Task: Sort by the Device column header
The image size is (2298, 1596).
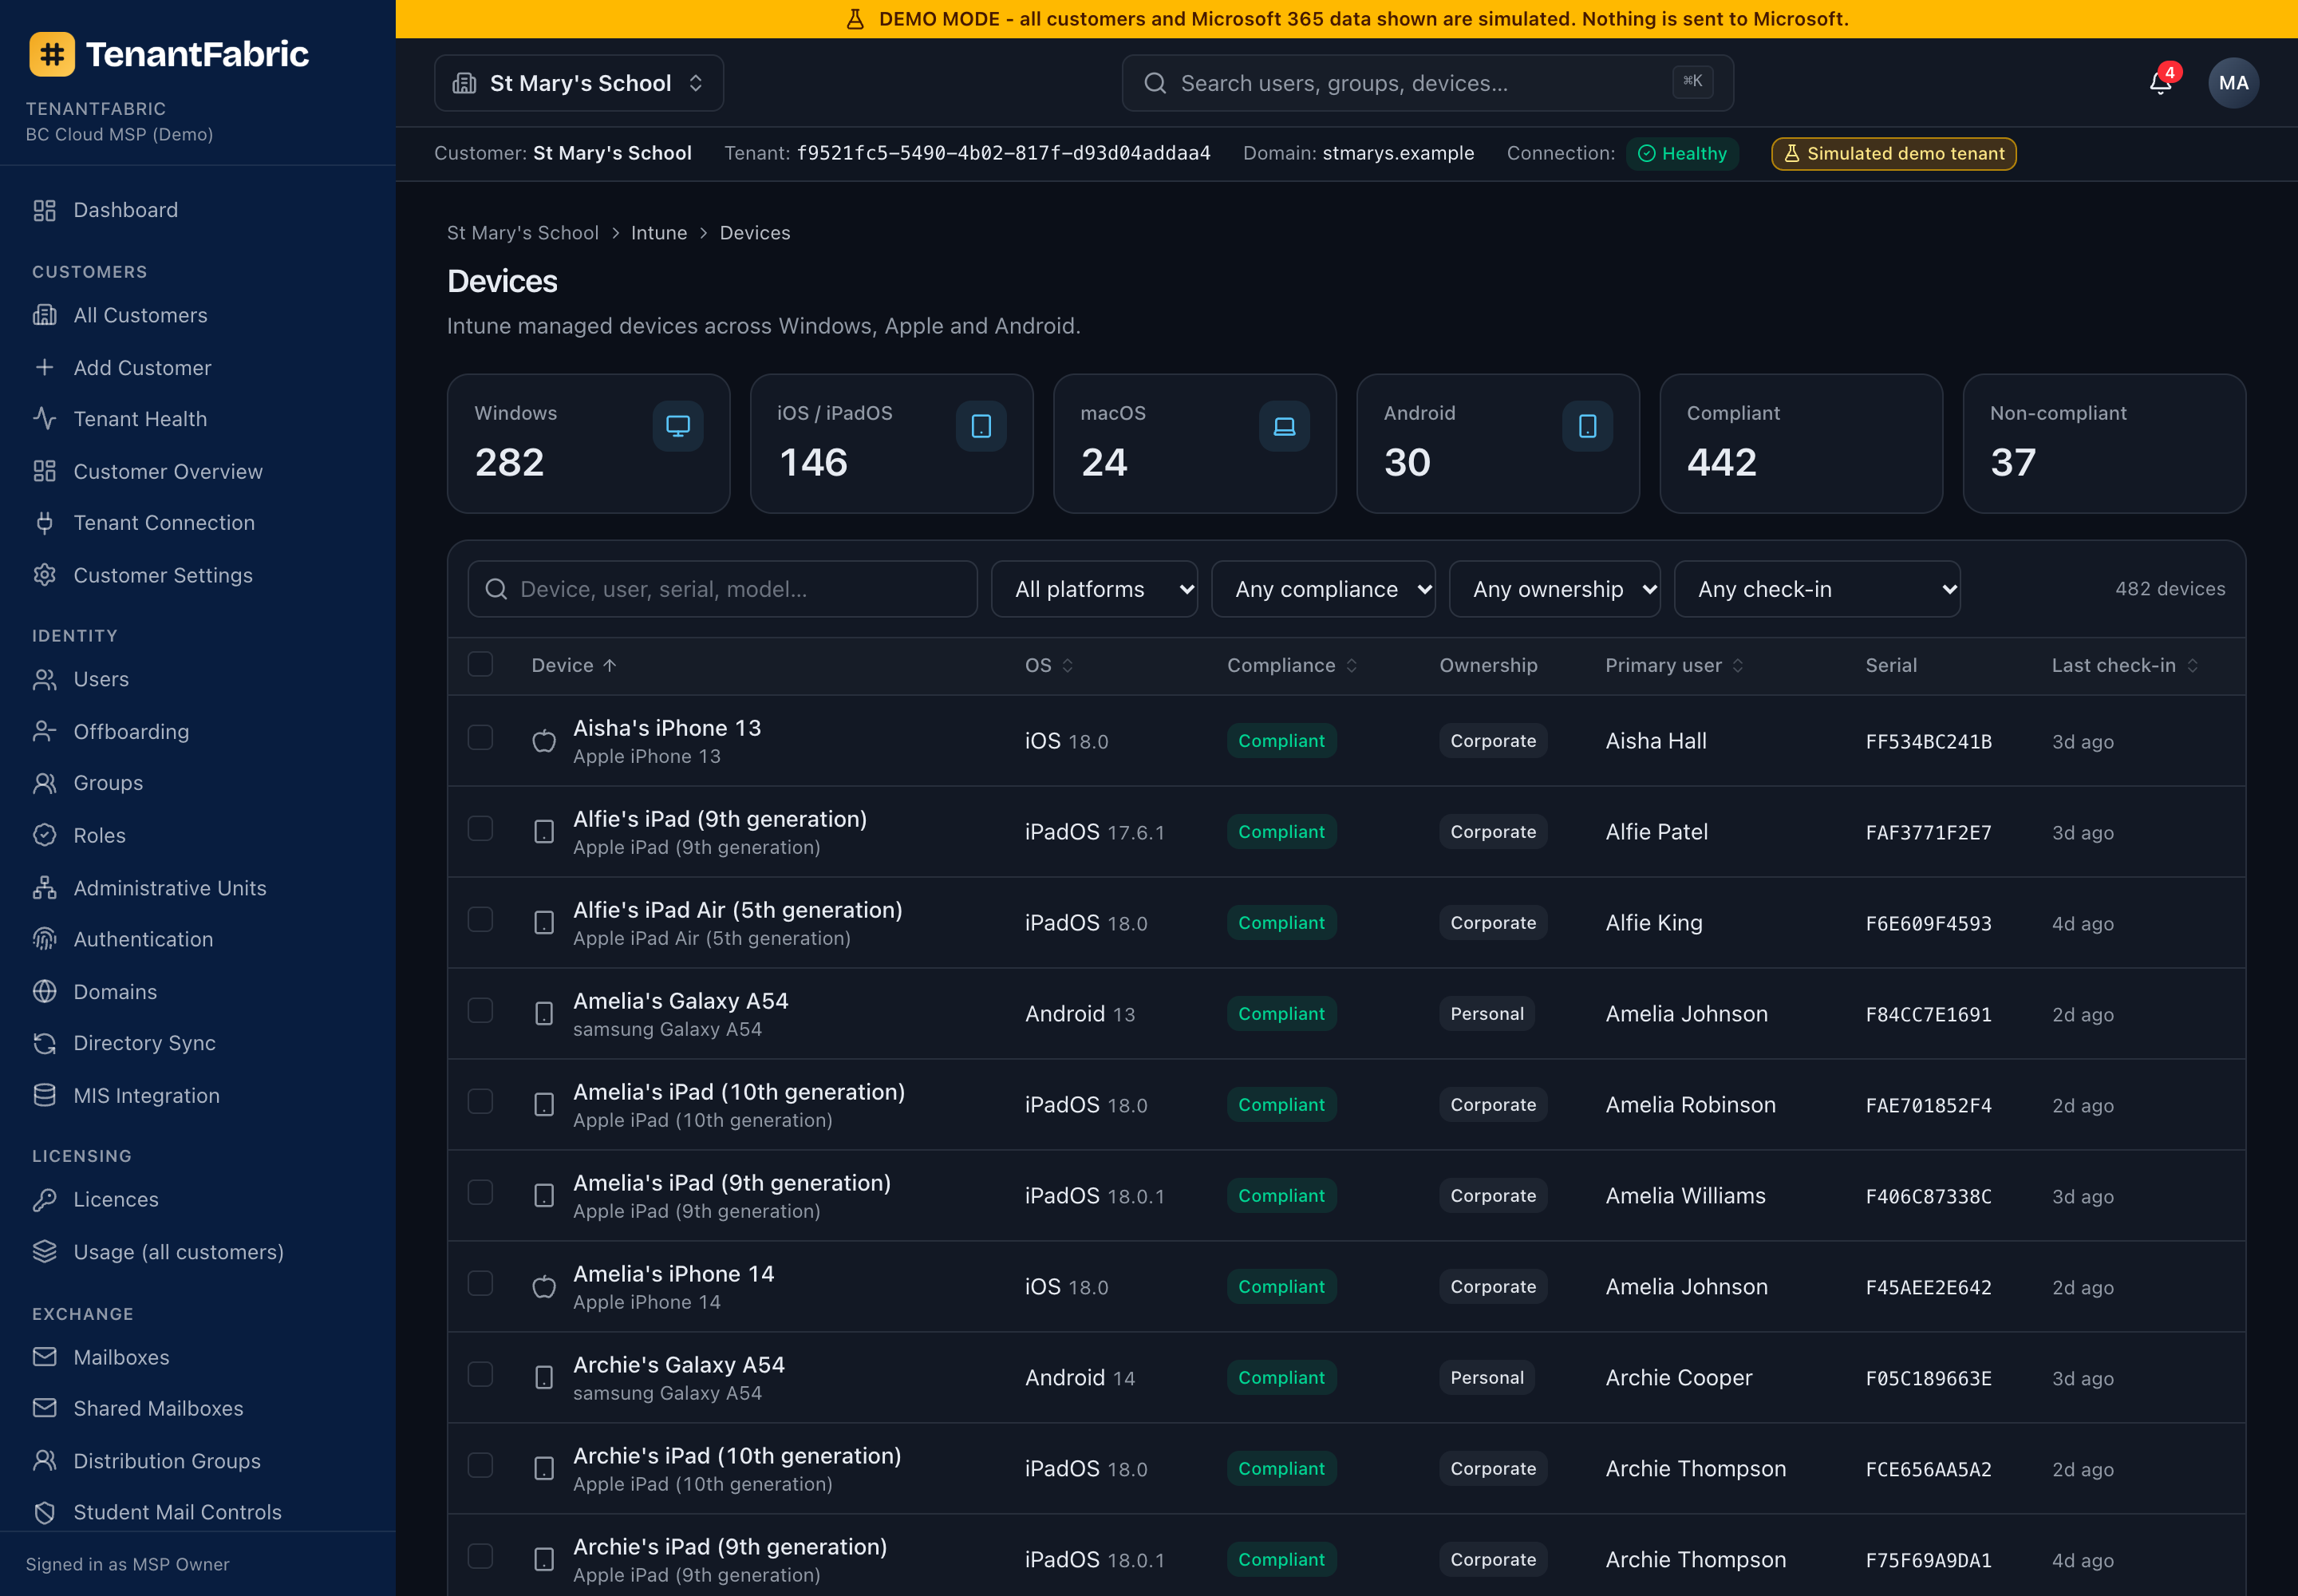Action: point(574,665)
